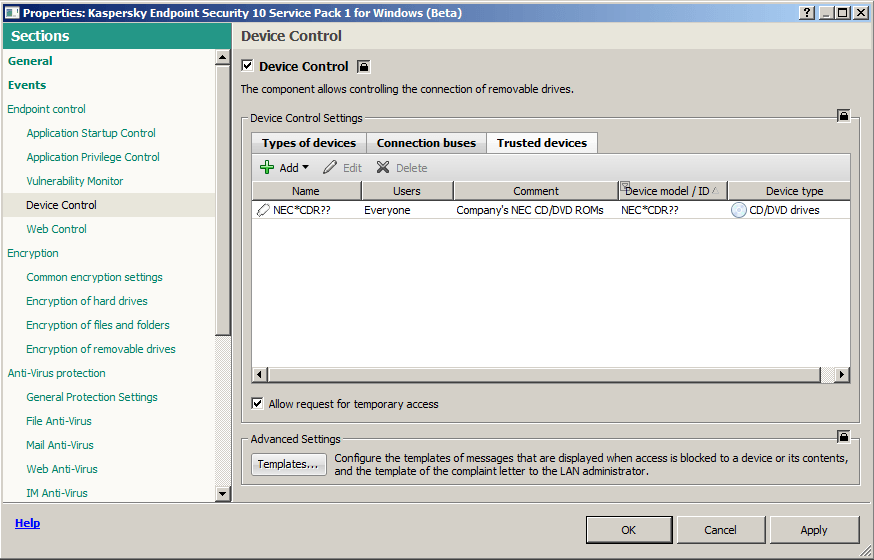Open the Events section

tap(27, 85)
